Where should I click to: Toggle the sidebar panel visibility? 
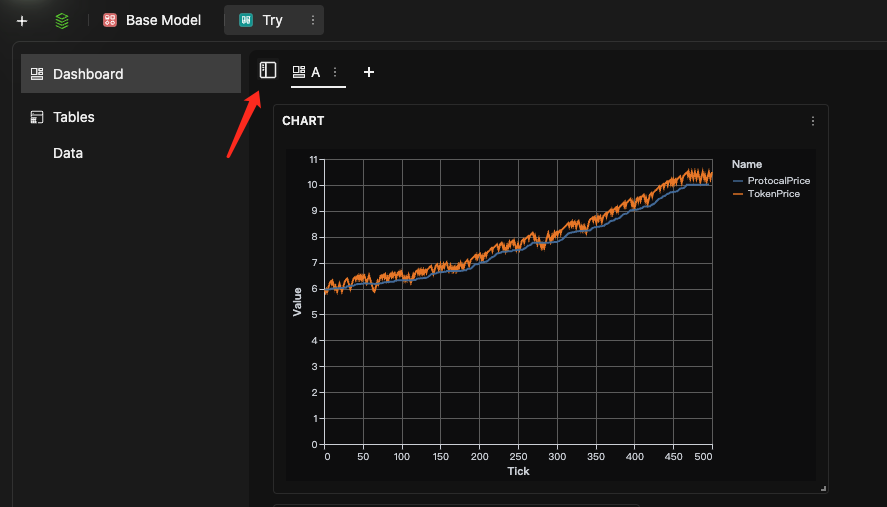tap(268, 70)
